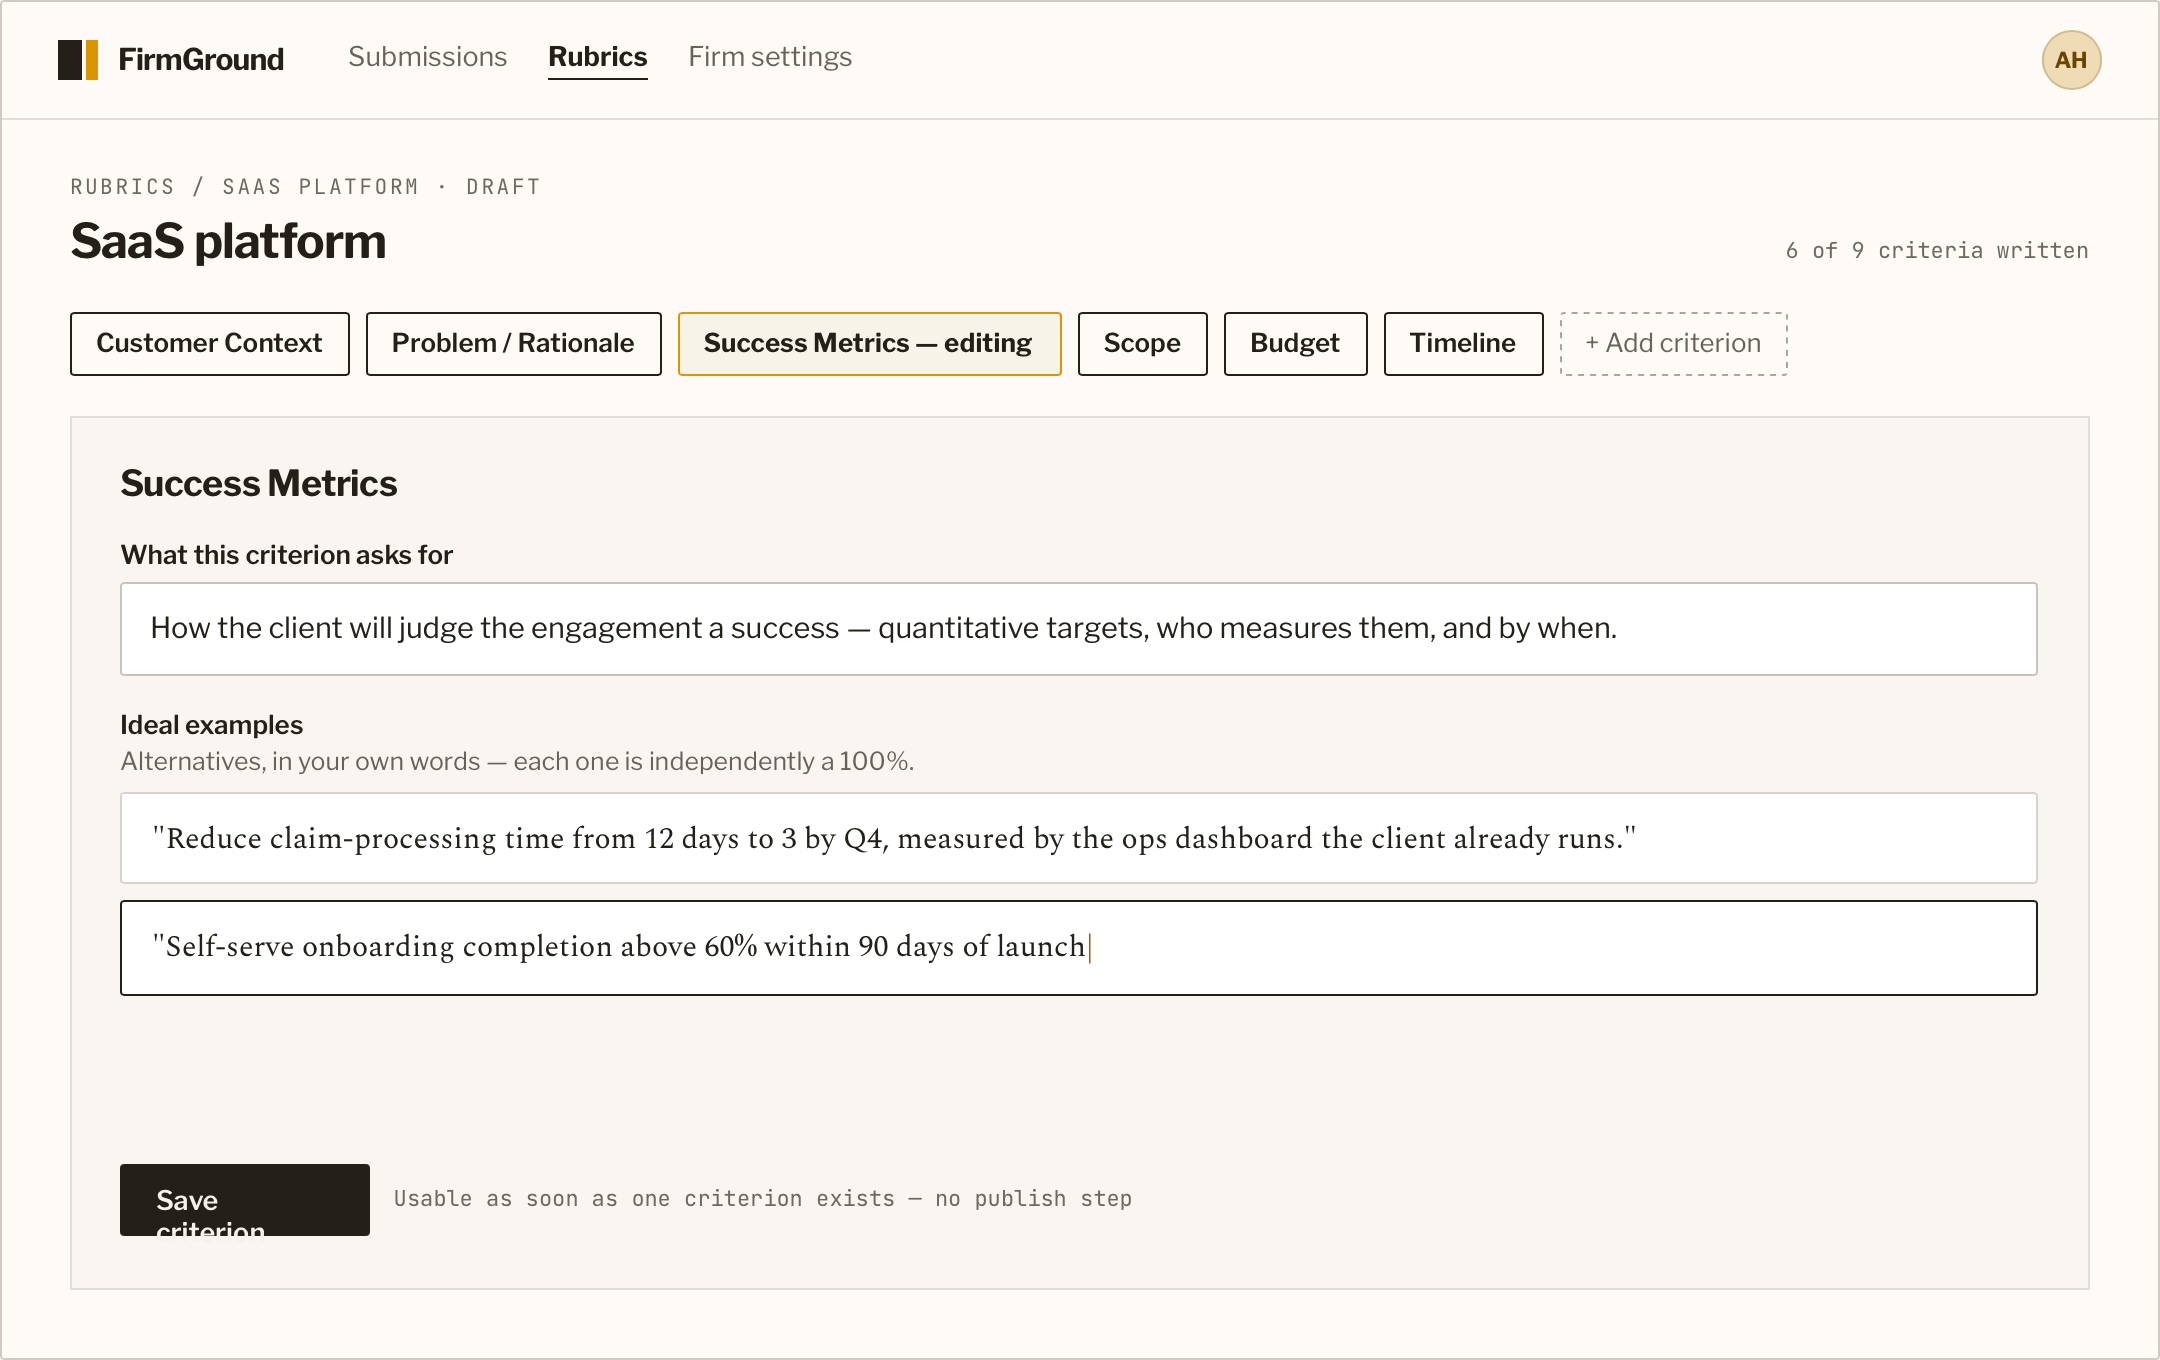The image size is (2160, 1360).
Task: Click the 'no publish step' note
Action: [x=1033, y=1199]
